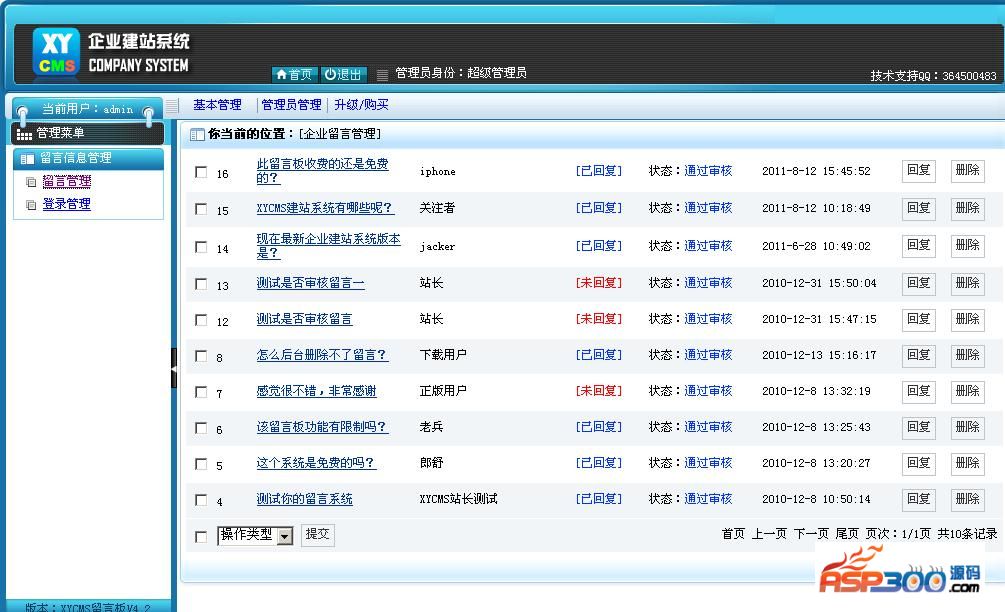Open the 管理员管理 tab

(x=292, y=104)
